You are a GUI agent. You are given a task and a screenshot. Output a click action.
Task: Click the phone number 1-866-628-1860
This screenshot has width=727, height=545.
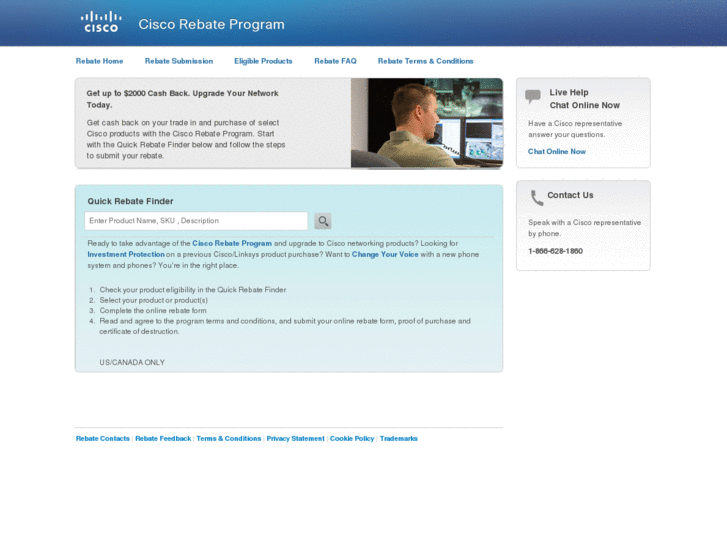[x=555, y=251]
